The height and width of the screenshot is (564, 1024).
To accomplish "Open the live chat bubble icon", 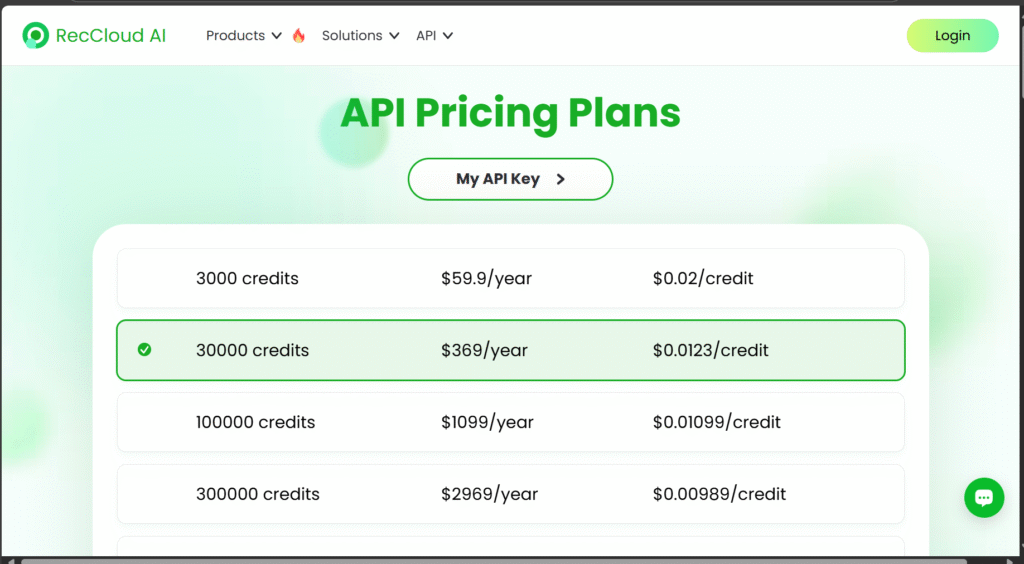I will pyautogui.click(x=983, y=497).
